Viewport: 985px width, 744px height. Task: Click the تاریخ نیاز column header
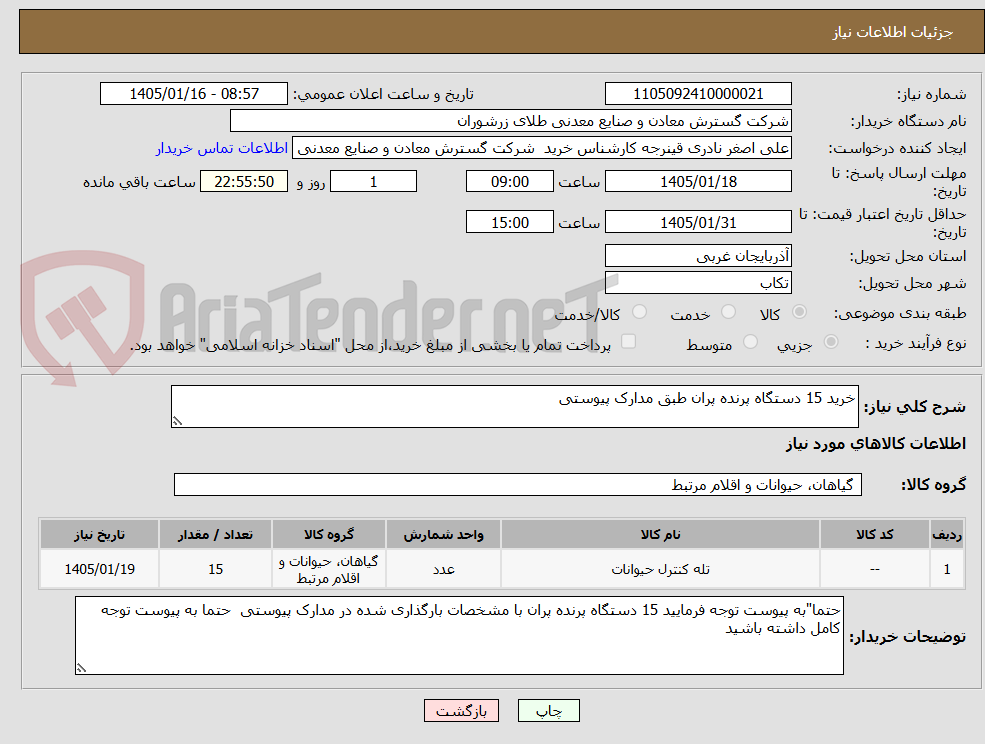99,534
